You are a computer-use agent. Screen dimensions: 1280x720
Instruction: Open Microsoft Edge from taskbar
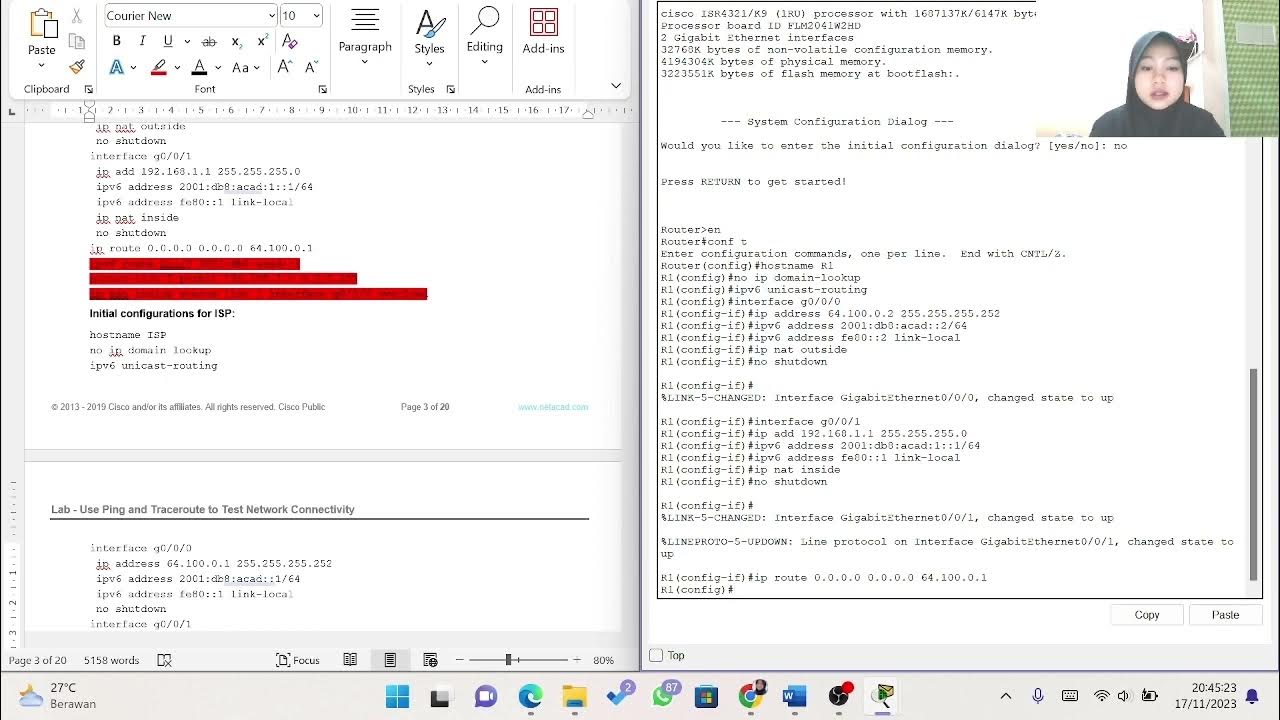(x=530, y=696)
